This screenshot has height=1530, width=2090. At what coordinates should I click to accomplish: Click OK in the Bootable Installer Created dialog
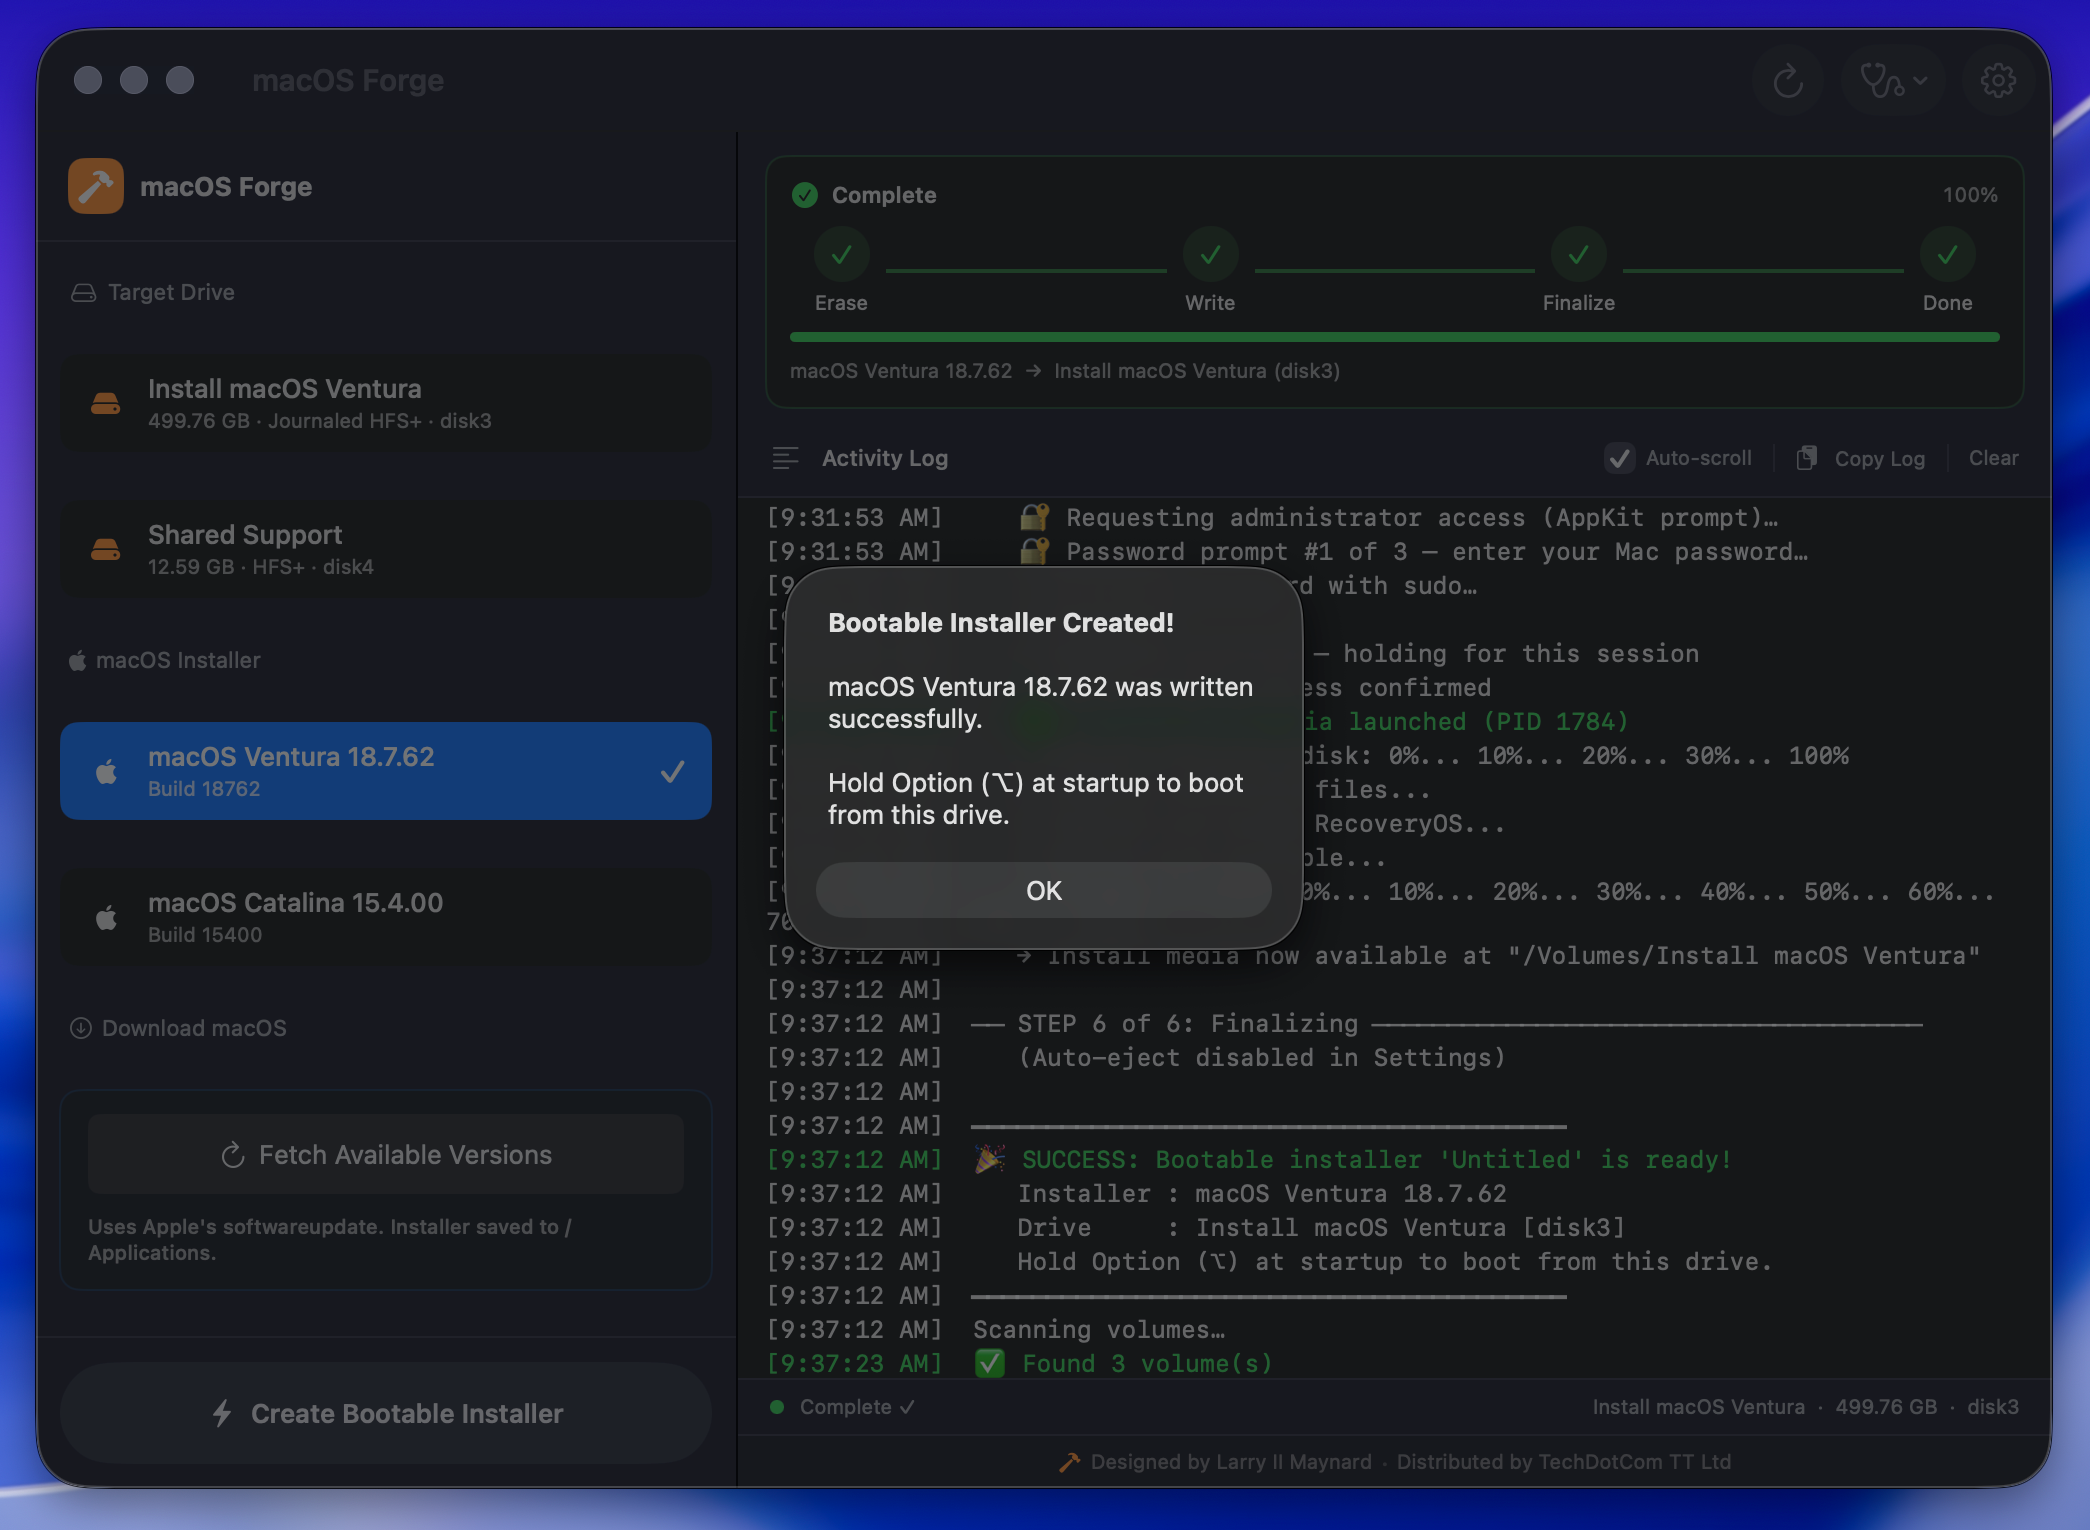pos(1043,890)
